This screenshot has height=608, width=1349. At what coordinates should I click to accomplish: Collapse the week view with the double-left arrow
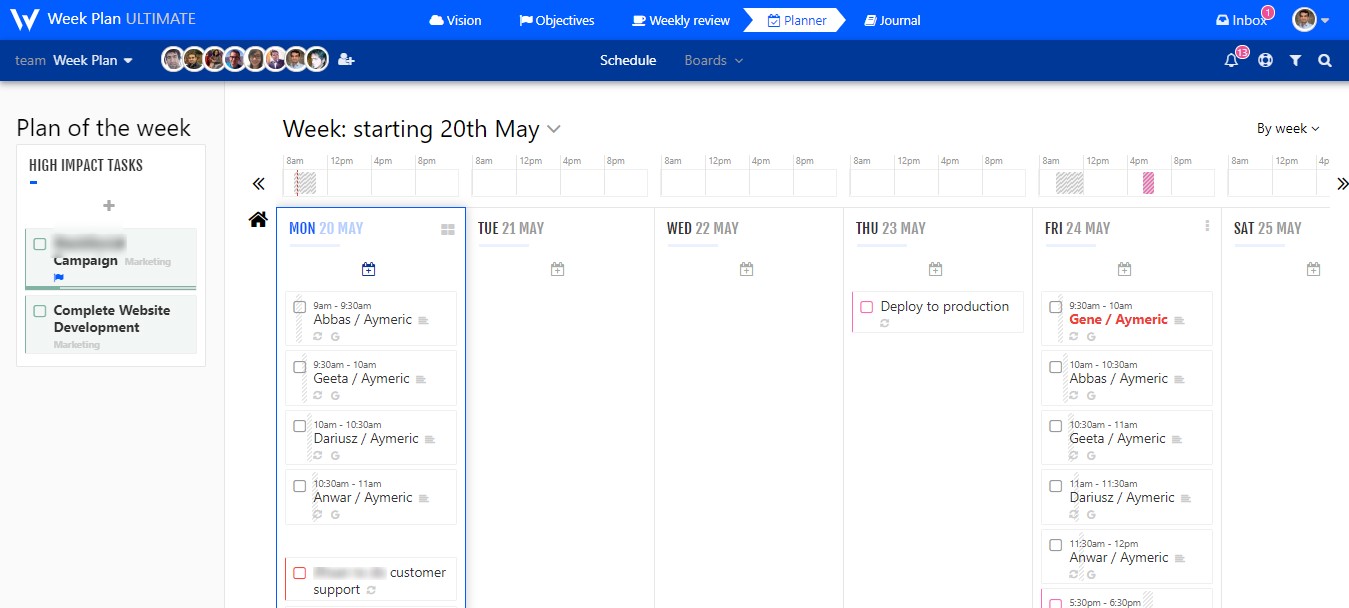pyautogui.click(x=258, y=183)
